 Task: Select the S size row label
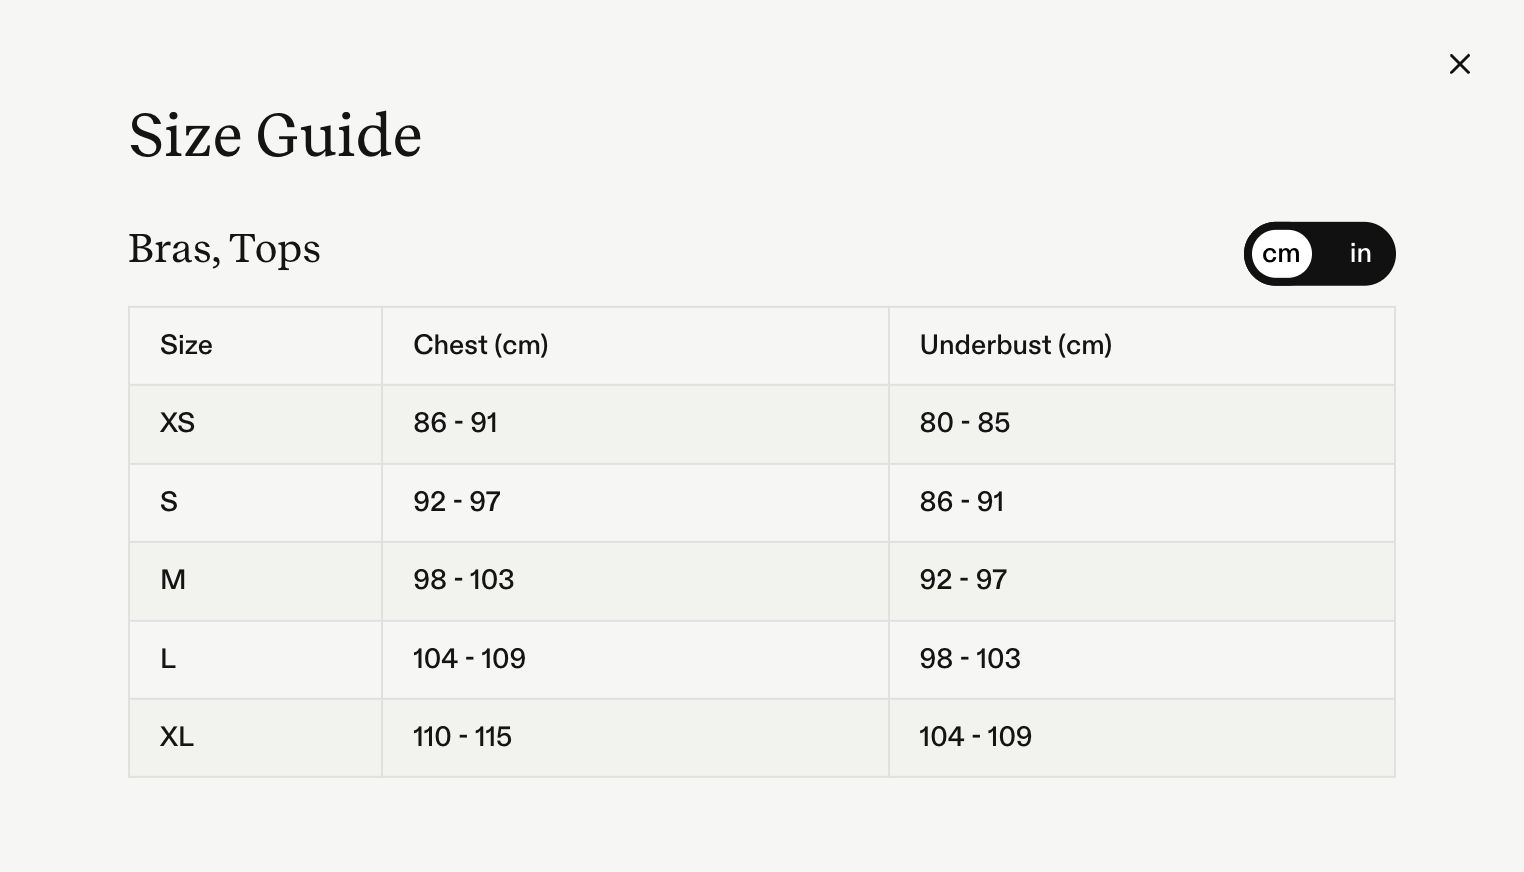(169, 502)
